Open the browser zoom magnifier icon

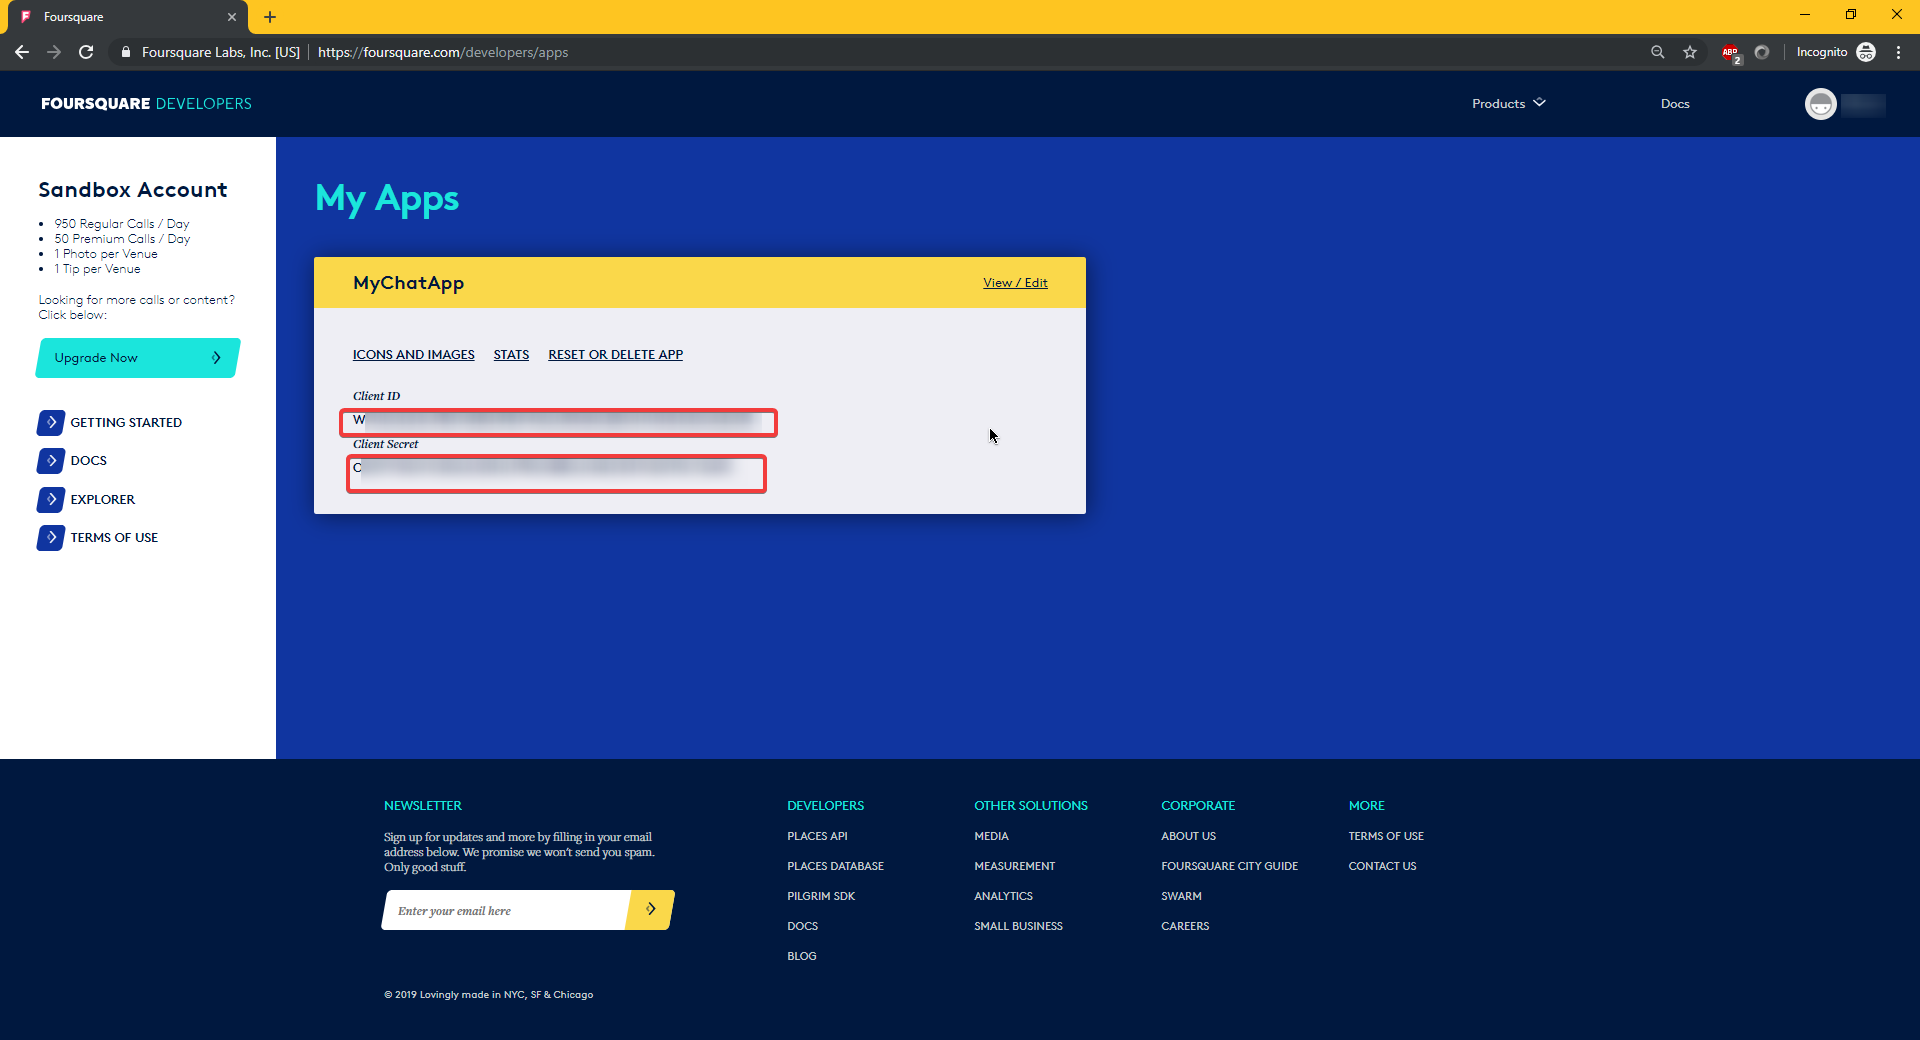point(1658,52)
